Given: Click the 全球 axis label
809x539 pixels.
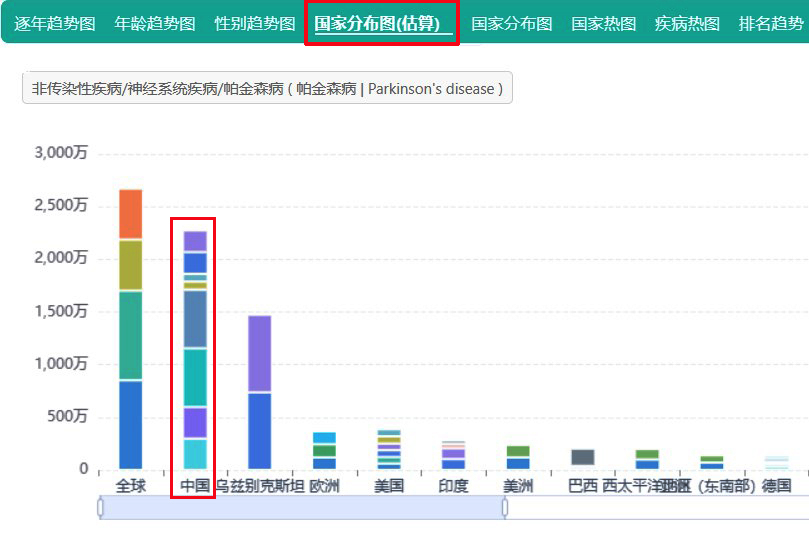Looking at the screenshot, I should (131, 486).
